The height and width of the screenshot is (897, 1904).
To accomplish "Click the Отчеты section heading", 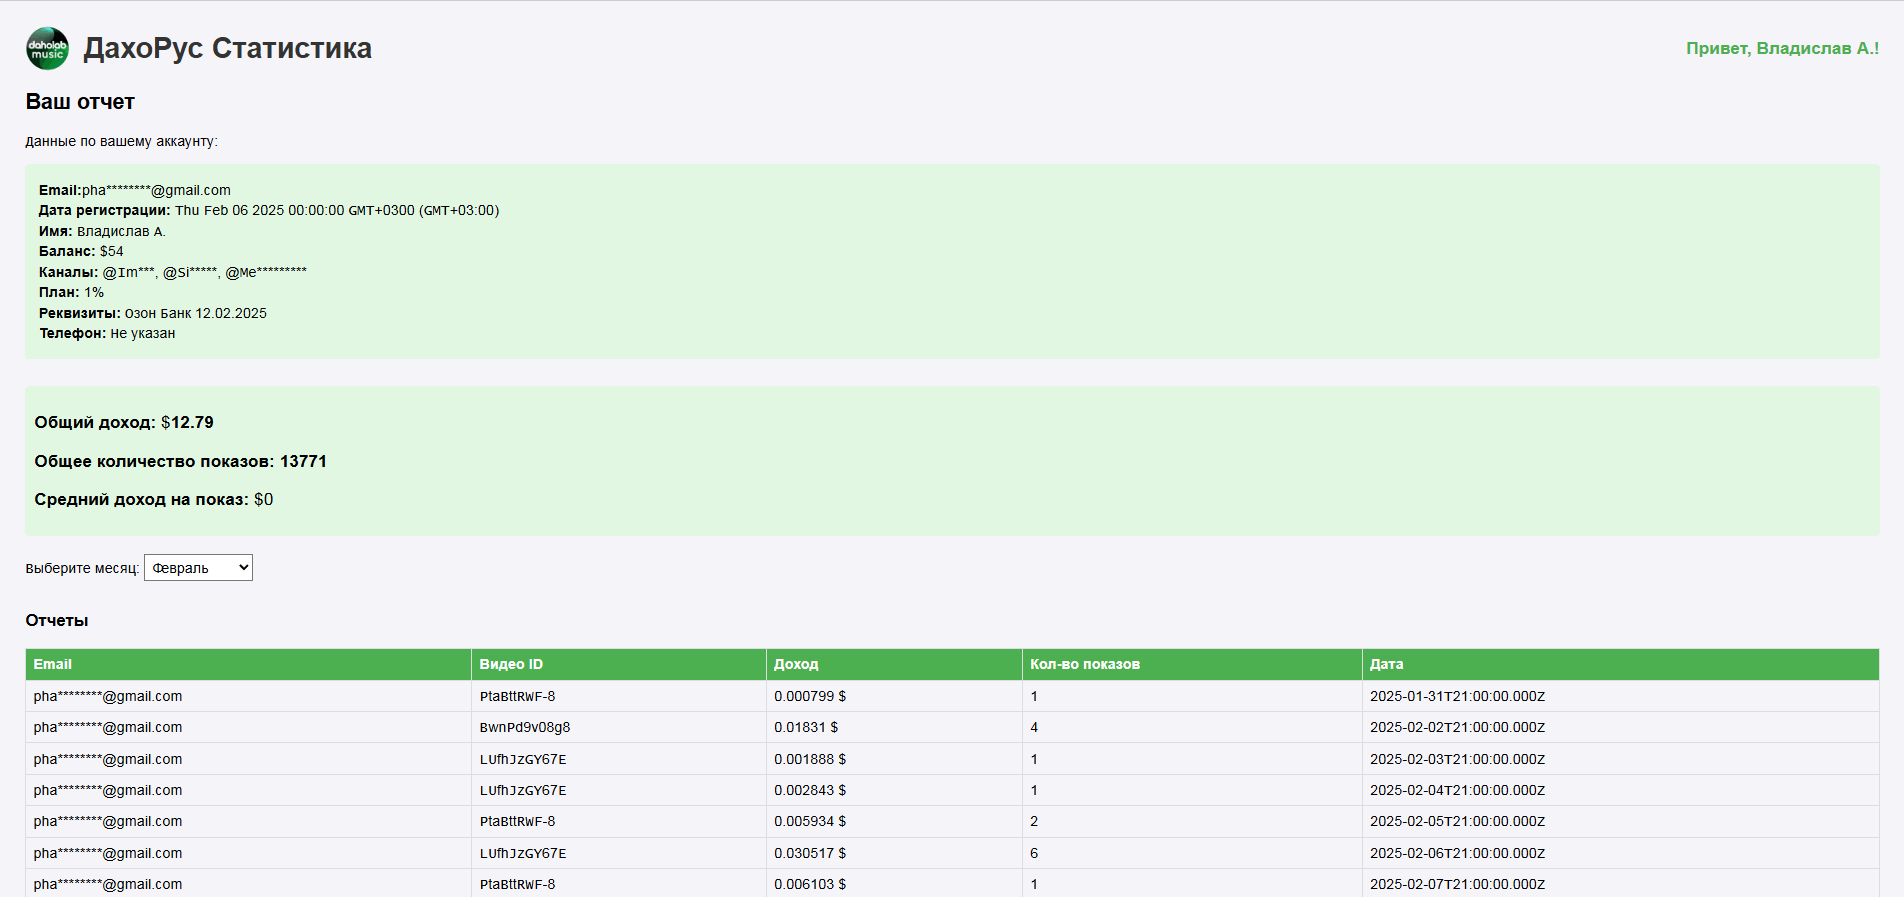I will [57, 620].
